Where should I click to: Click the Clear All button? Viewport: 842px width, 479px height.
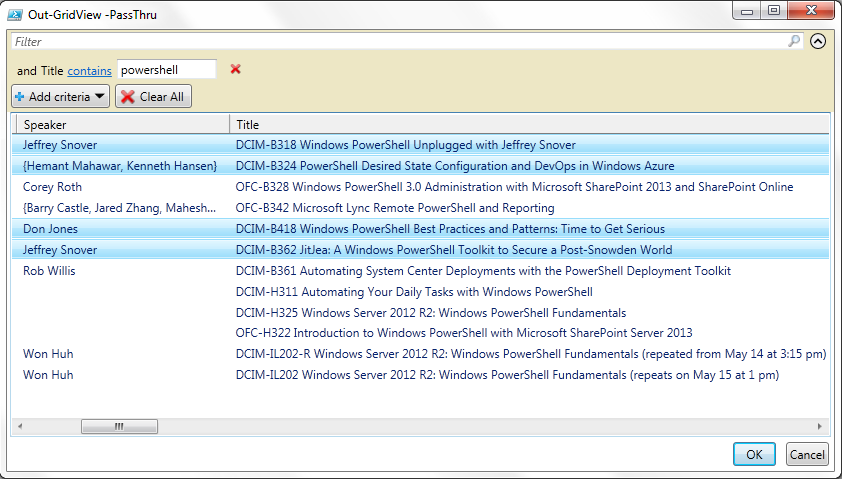click(153, 97)
